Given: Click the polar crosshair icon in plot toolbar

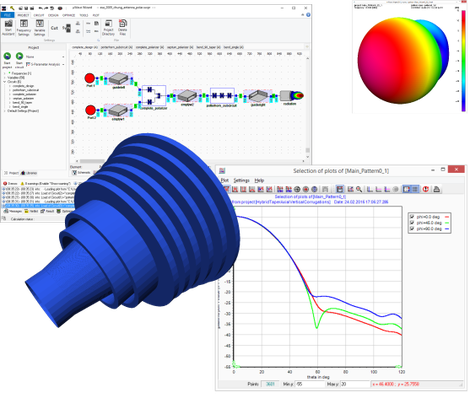Looking at the screenshot, I should pyautogui.click(x=297, y=189).
